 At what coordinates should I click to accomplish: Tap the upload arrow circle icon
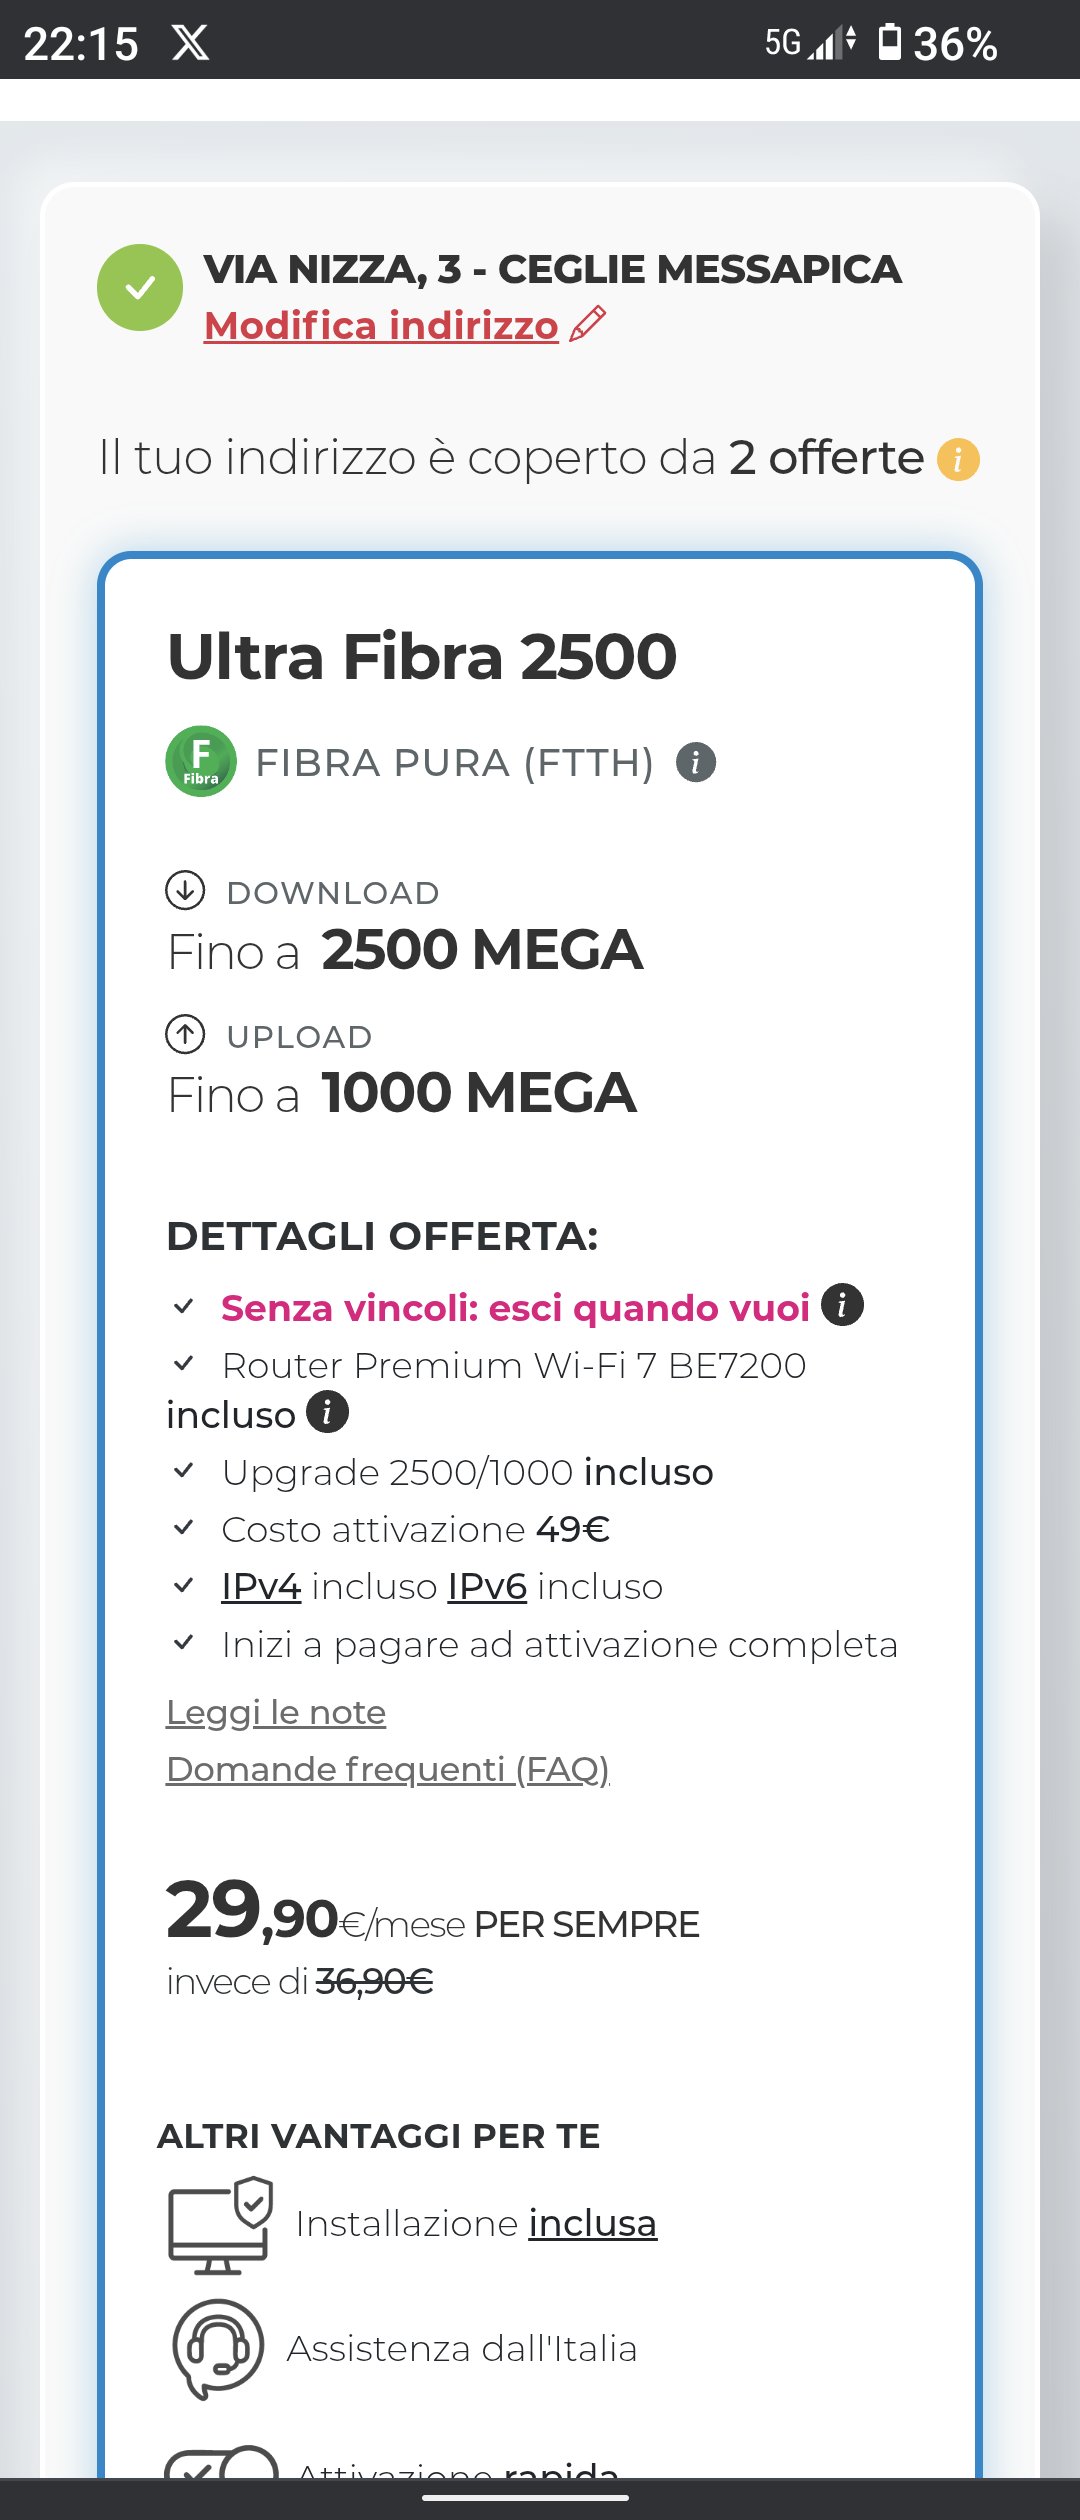[x=185, y=1034]
